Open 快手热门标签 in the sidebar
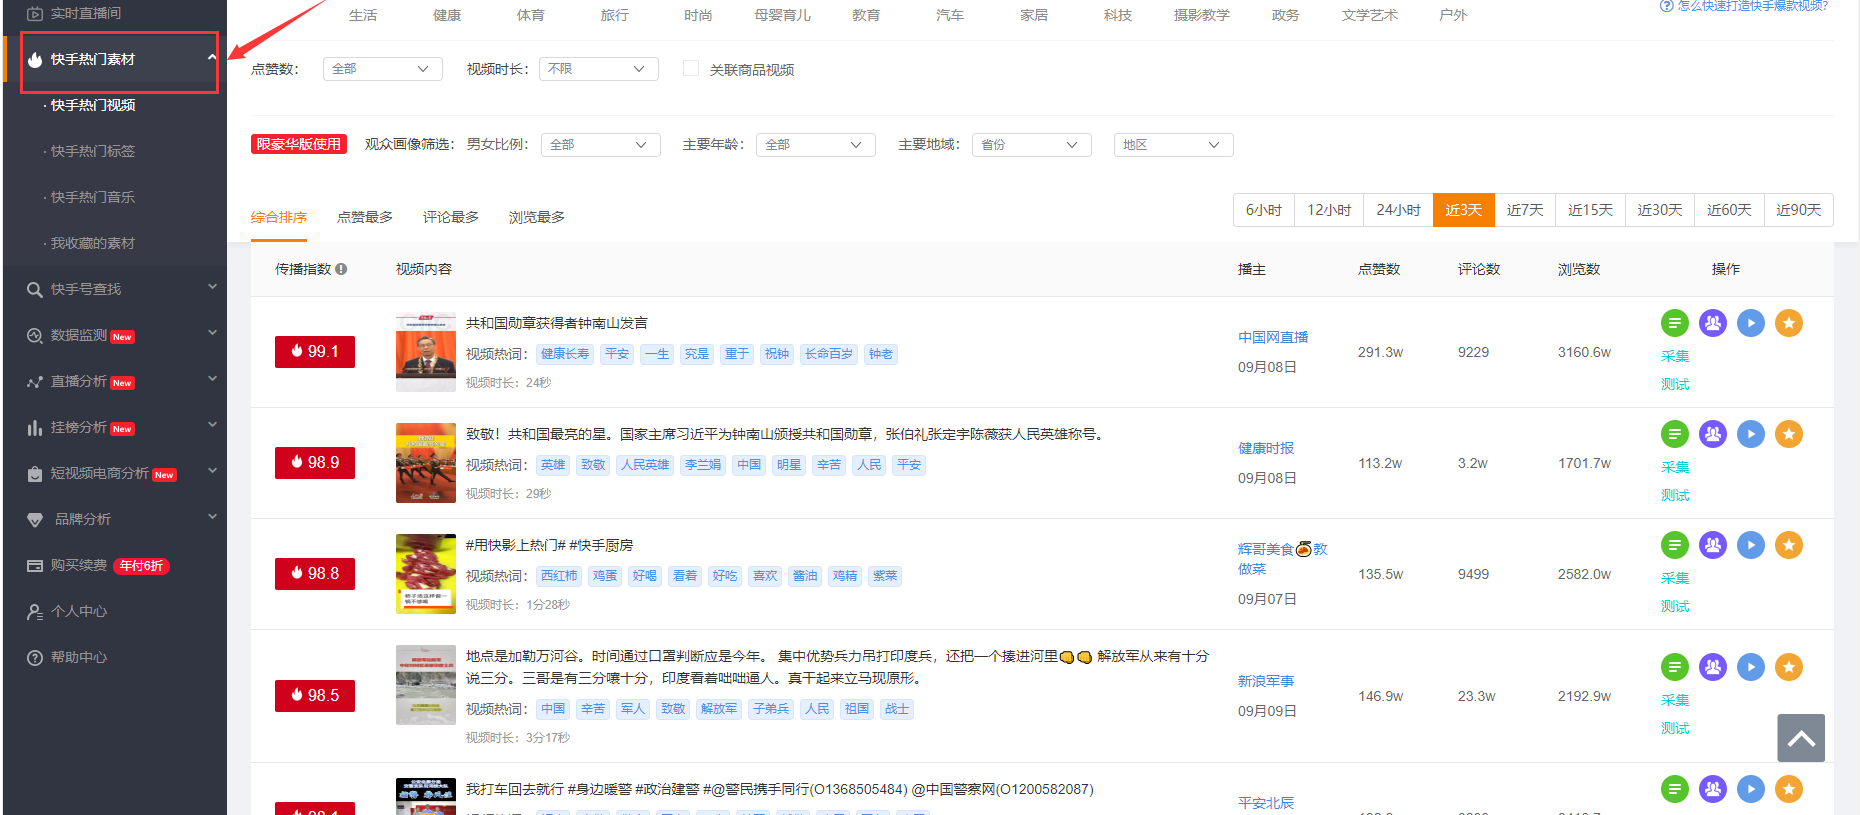 (x=93, y=151)
